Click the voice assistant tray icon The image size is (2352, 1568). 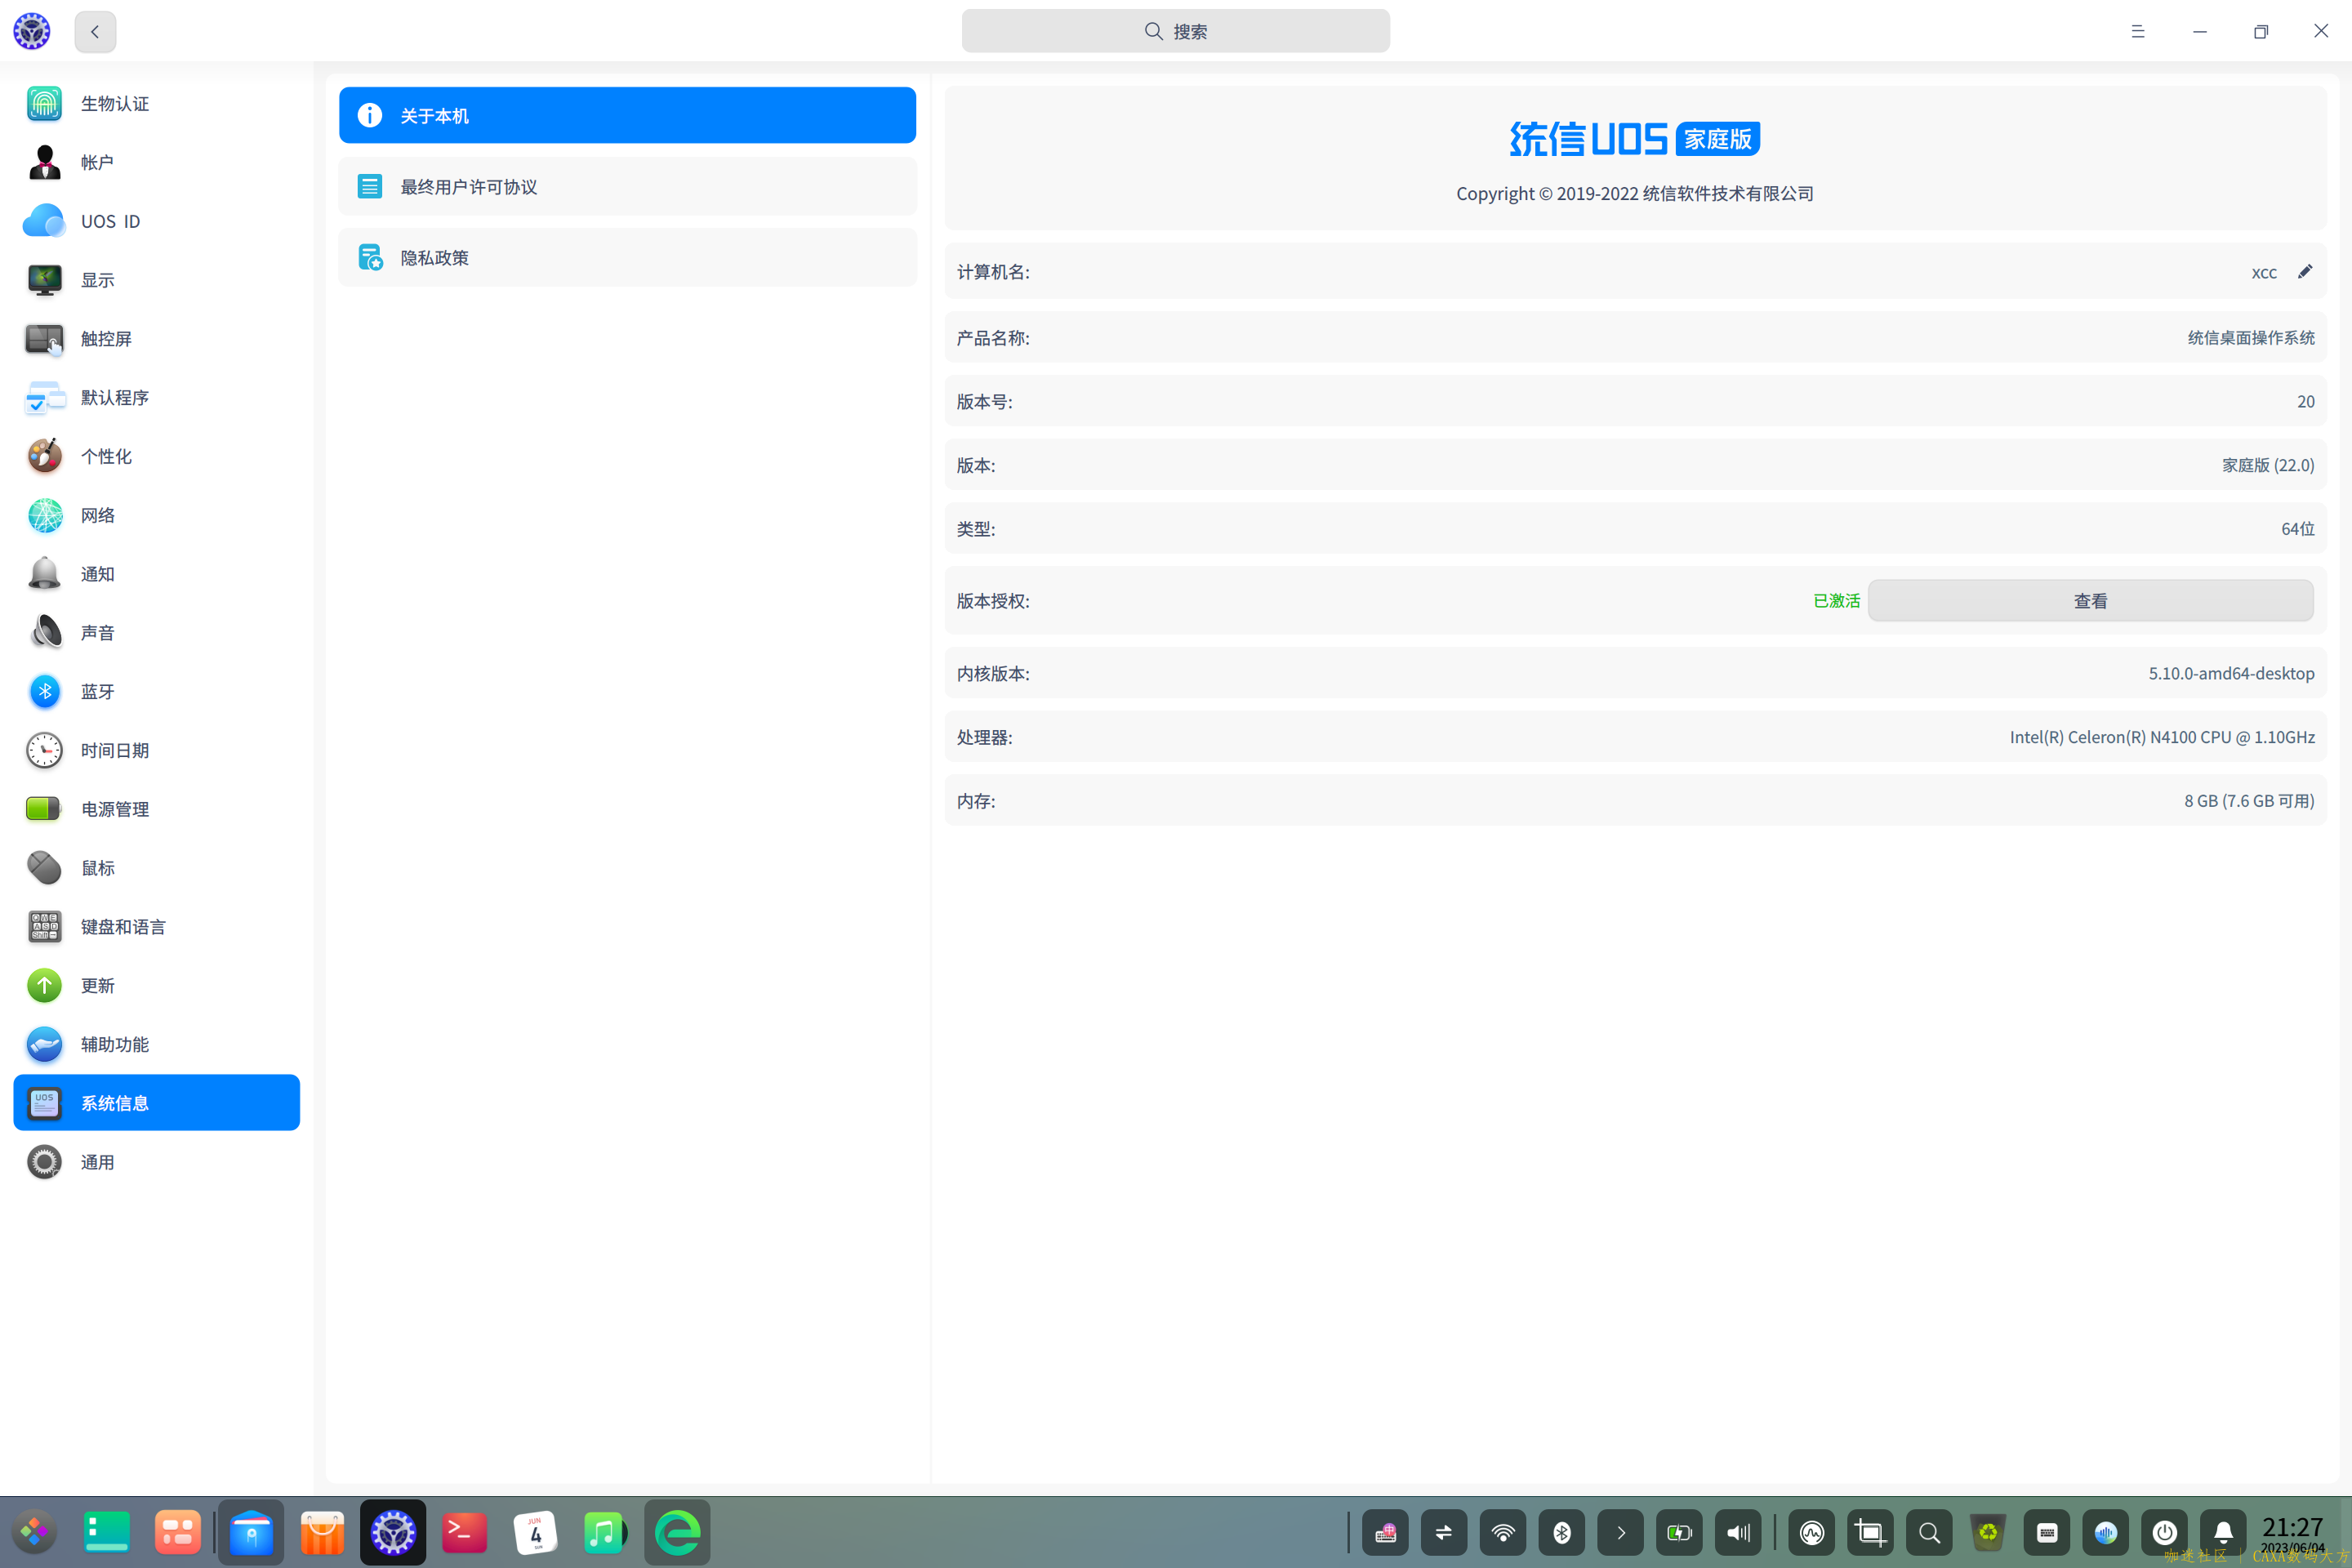pyautogui.click(x=2106, y=1533)
